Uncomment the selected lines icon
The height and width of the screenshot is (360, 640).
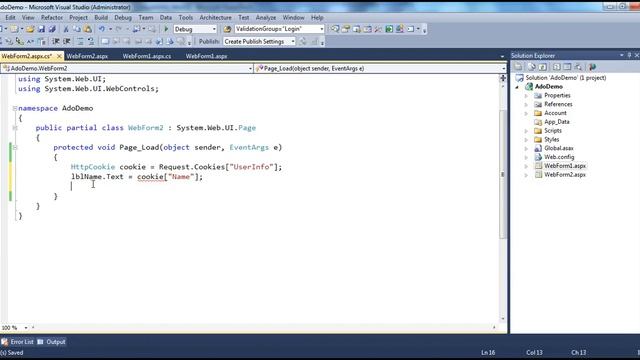pos(91,41)
